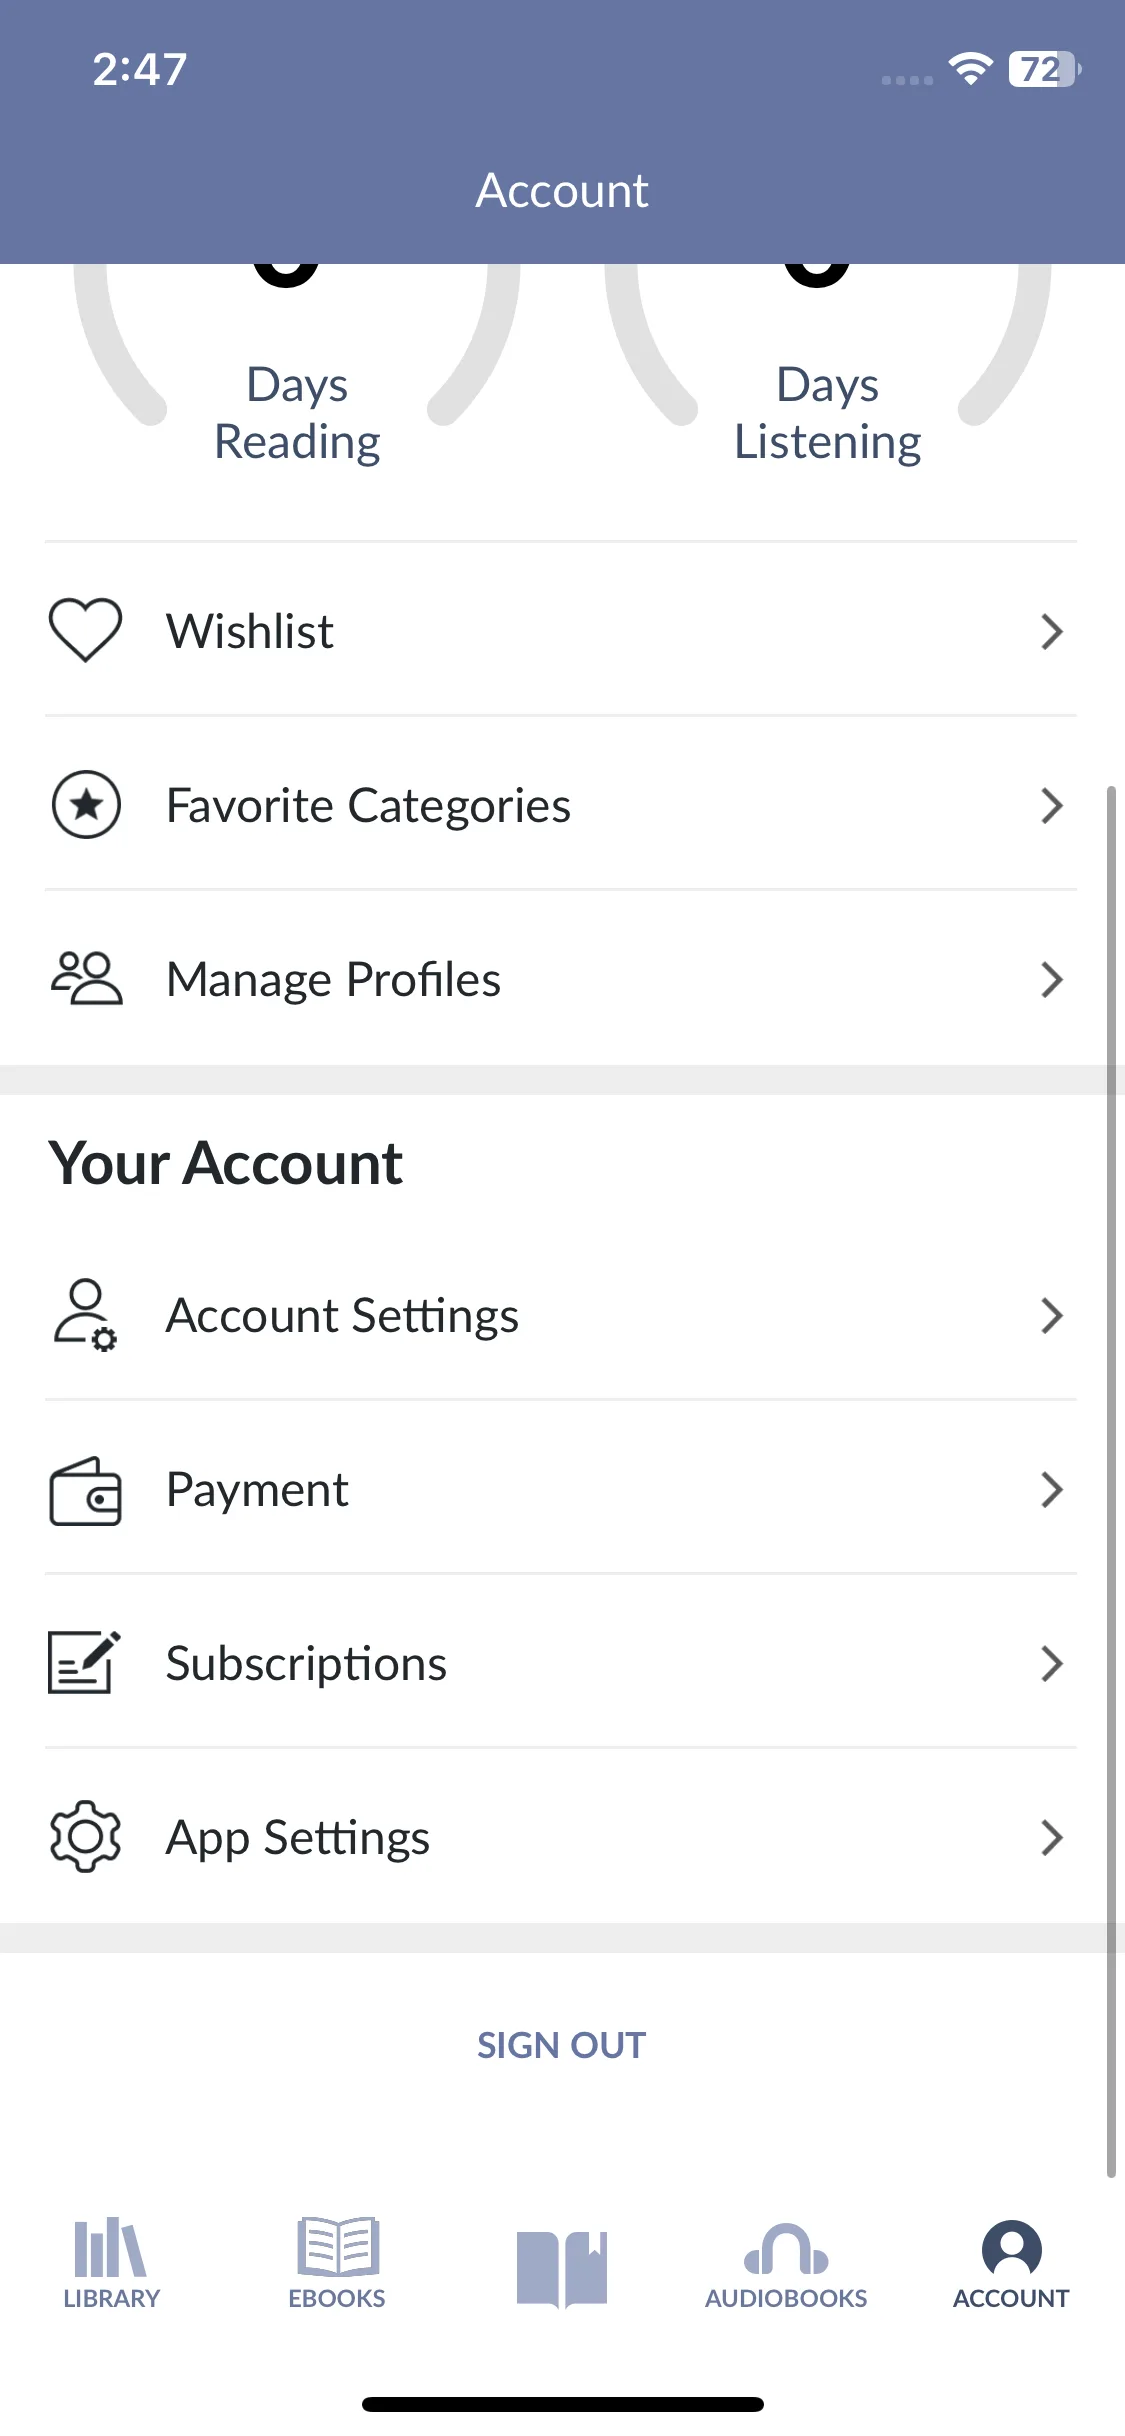Tap the Account Settings person-gear icon
Viewport: 1125px width, 2436px height.
86,1315
